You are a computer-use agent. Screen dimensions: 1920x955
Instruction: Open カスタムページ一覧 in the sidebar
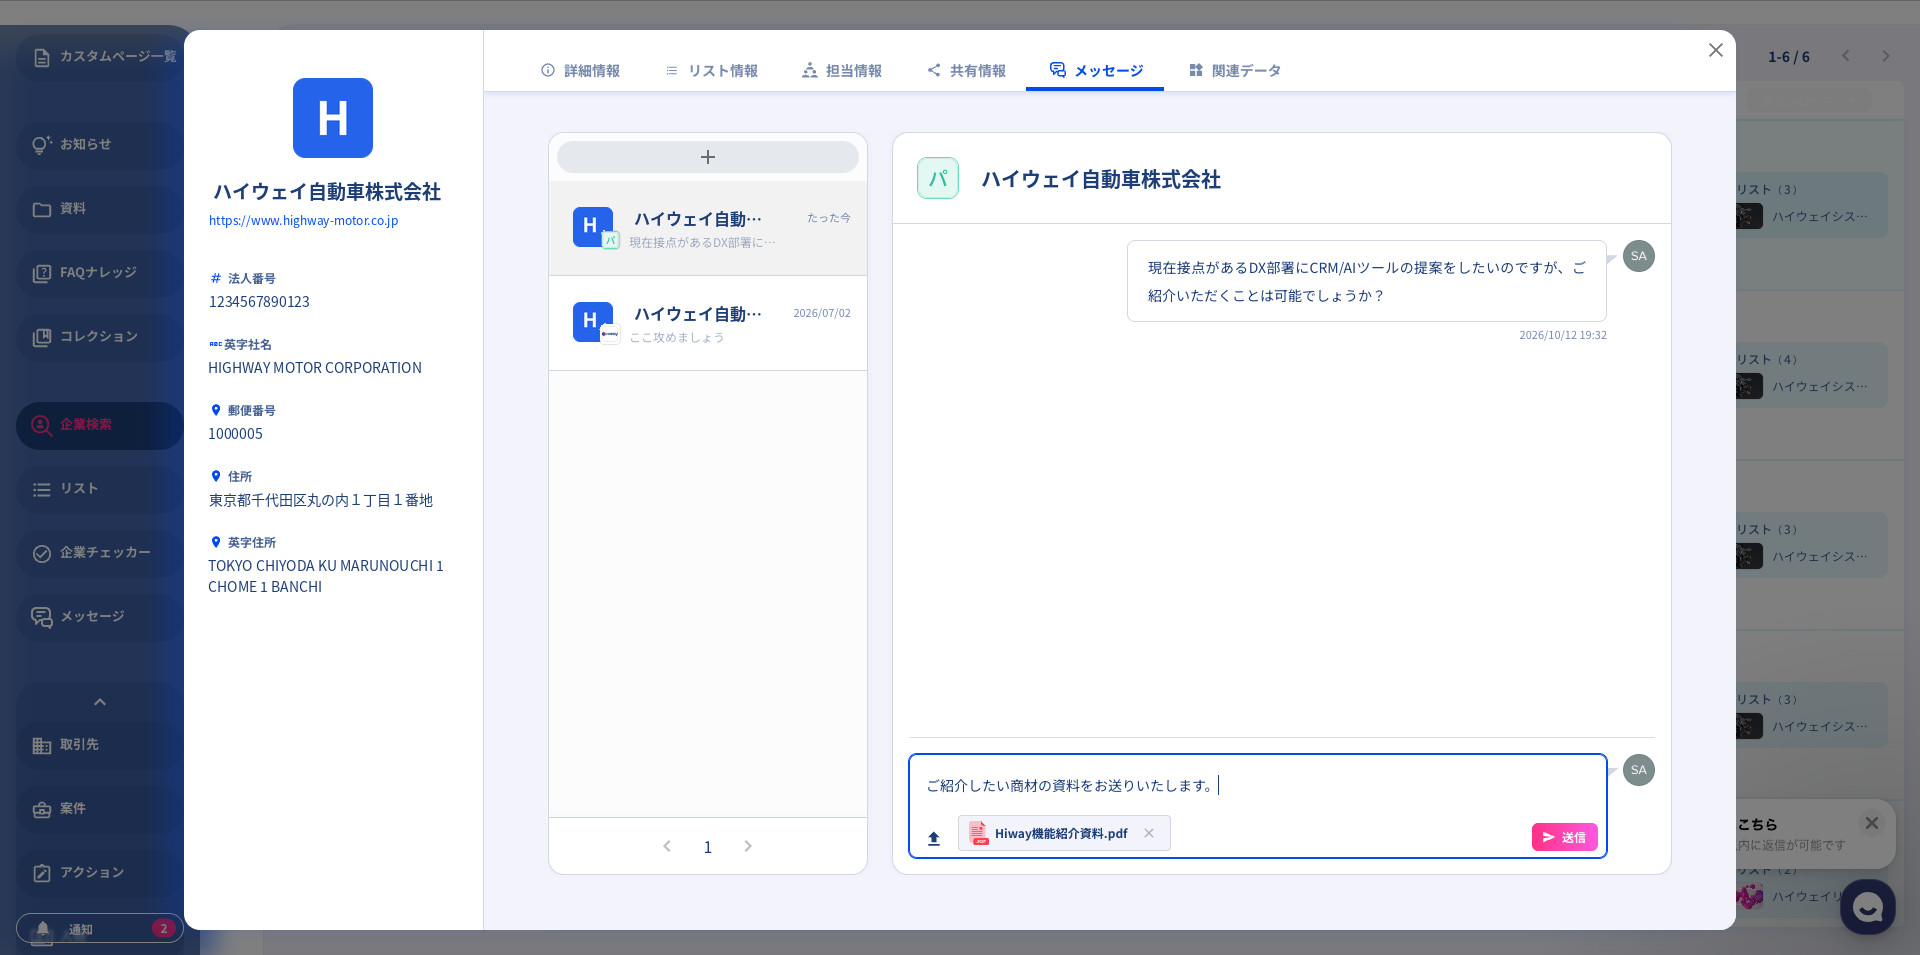100,57
